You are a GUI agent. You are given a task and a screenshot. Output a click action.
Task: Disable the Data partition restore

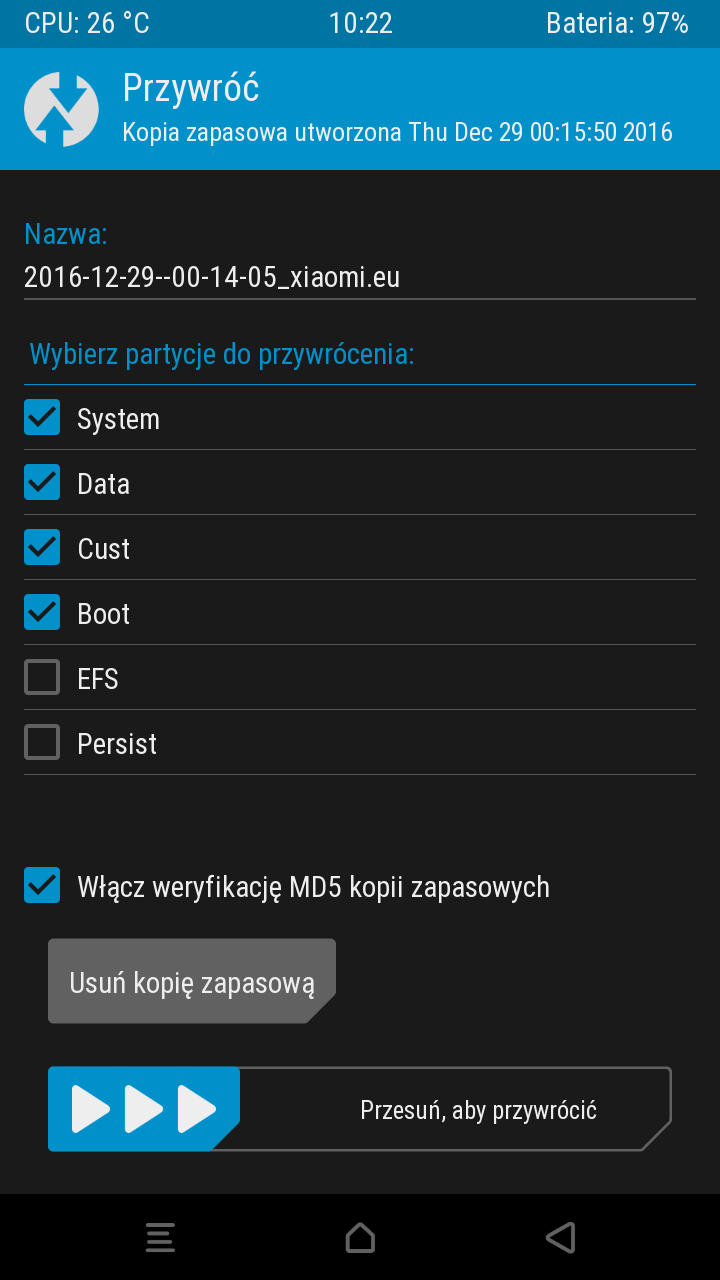pyautogui.click(x=41, y=482)
